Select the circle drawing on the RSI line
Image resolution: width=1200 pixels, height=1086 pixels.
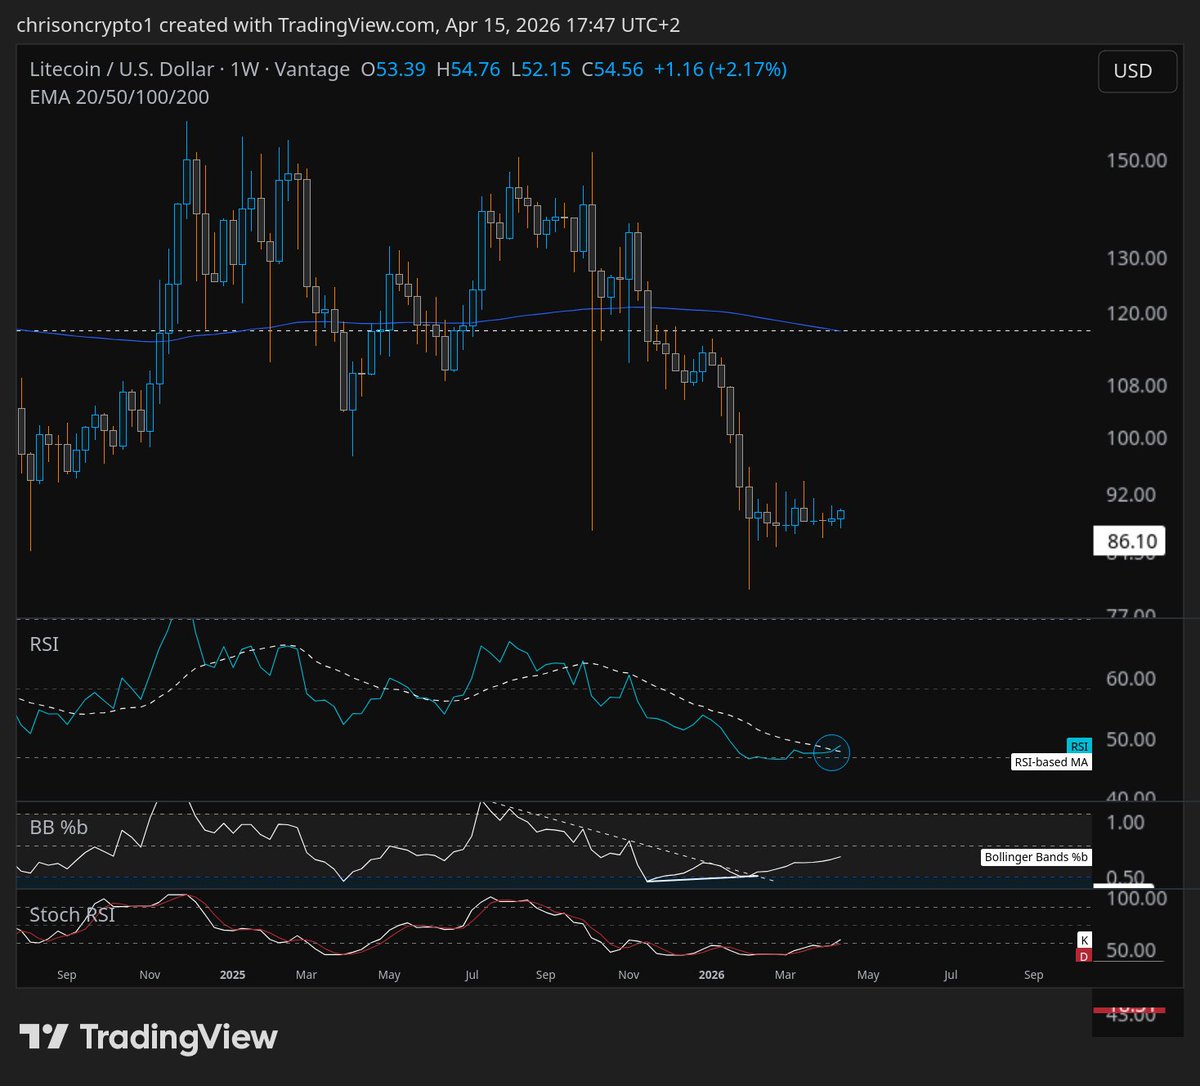(x=832, y=753)
